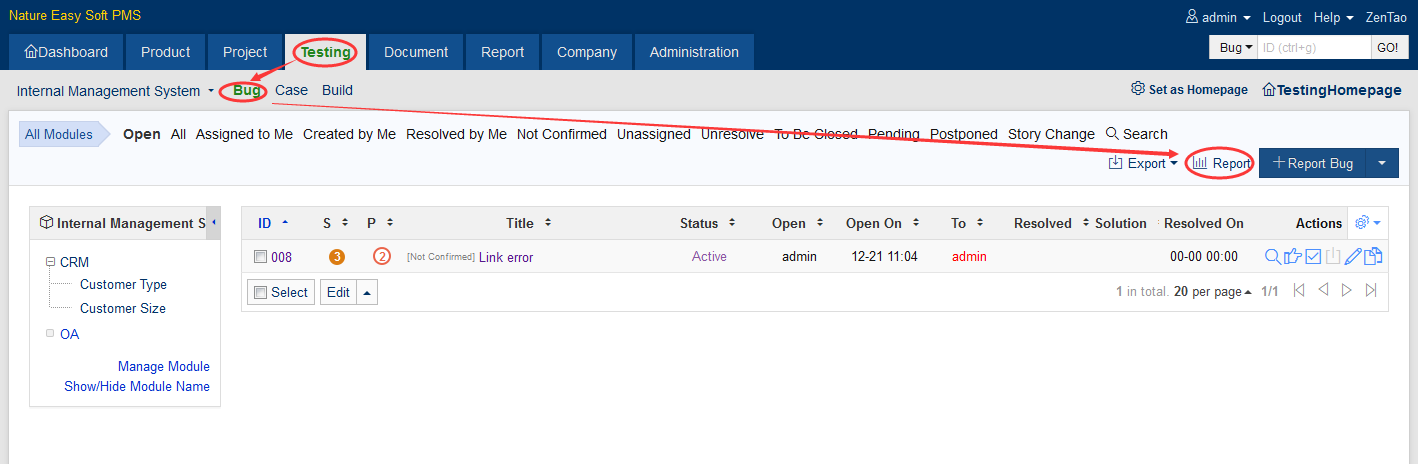Toggle the Select all checkbox

261,292
